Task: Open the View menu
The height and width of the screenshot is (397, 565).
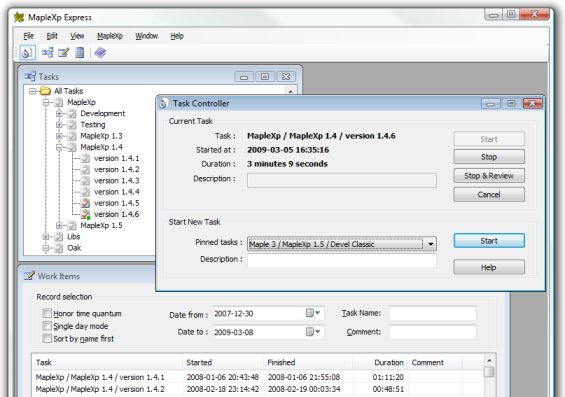Action: coord(77,36)
